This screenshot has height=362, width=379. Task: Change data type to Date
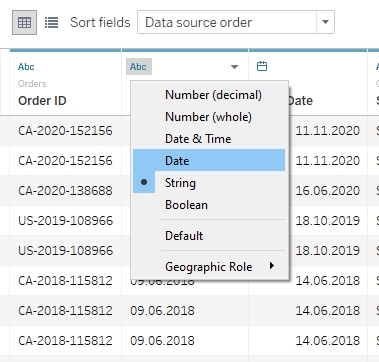coord(209,160)
